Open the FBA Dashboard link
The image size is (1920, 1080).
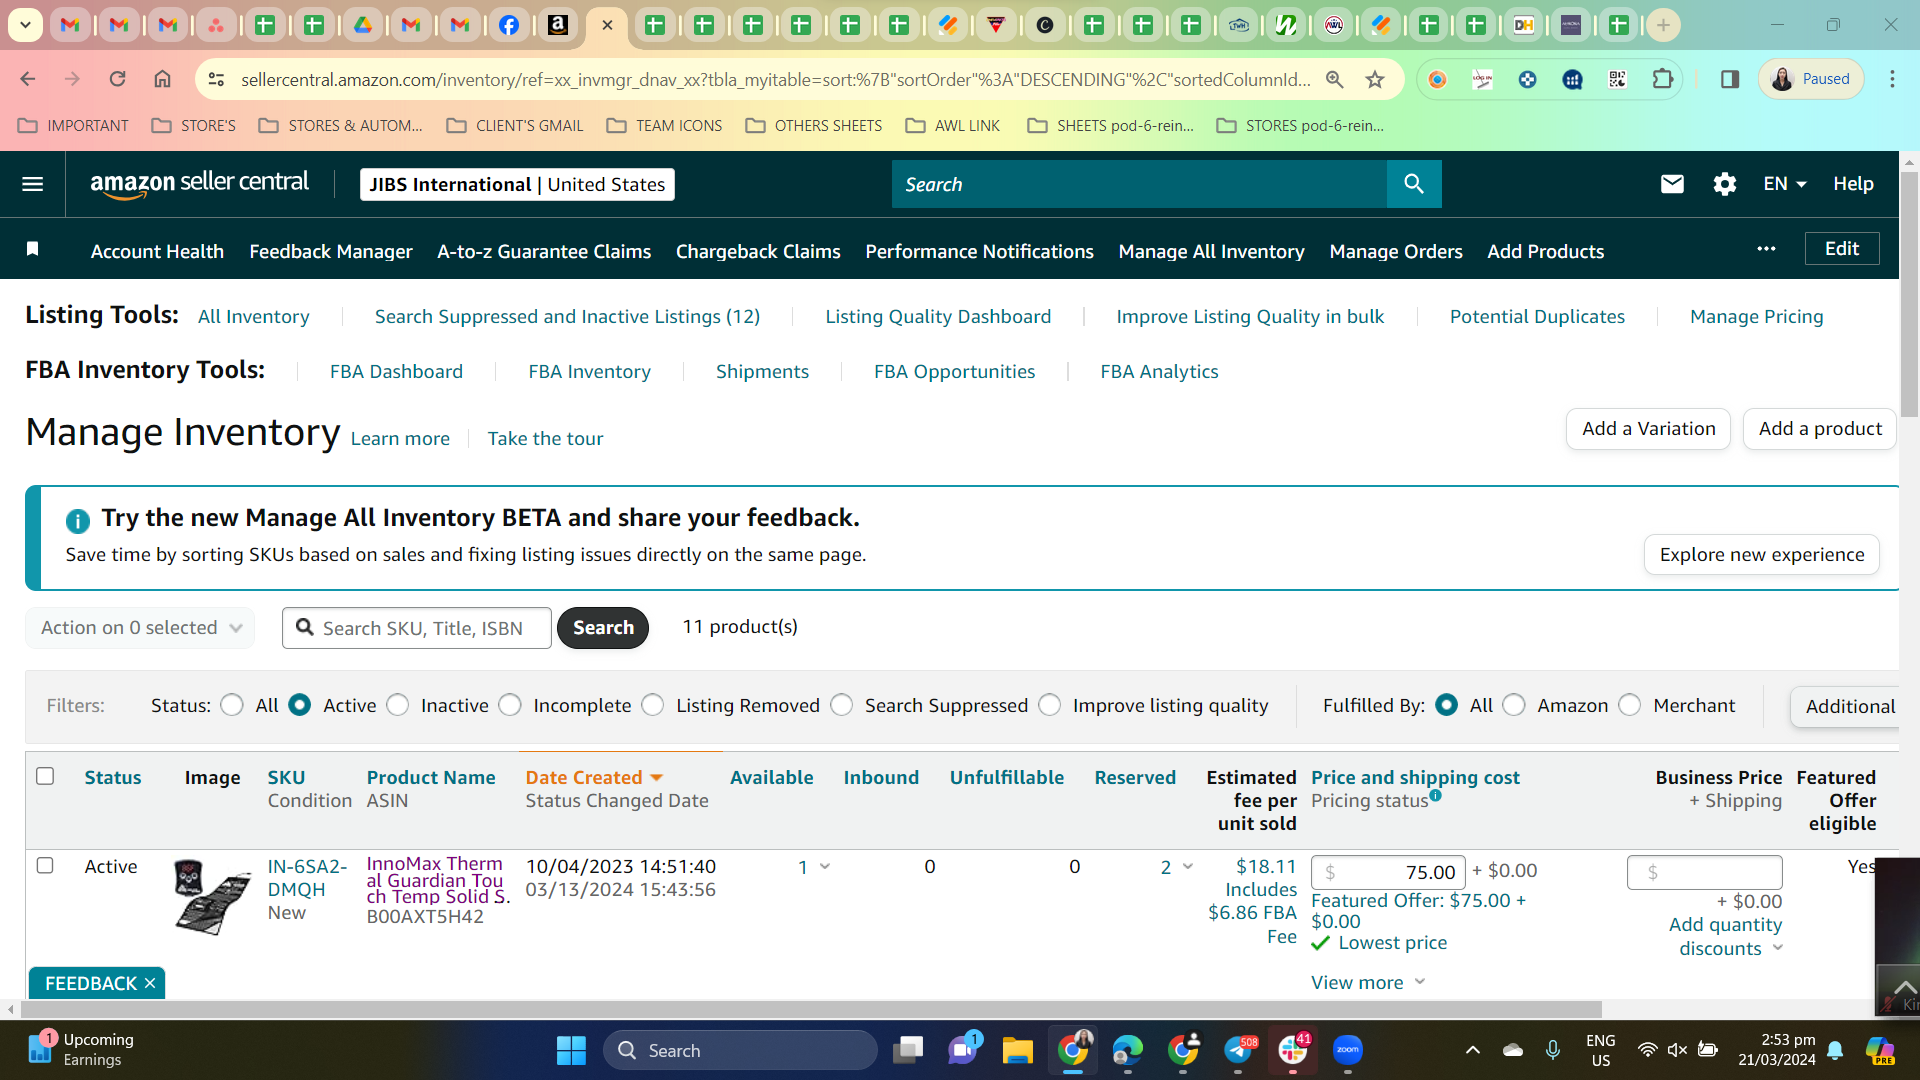pos(396,372)
